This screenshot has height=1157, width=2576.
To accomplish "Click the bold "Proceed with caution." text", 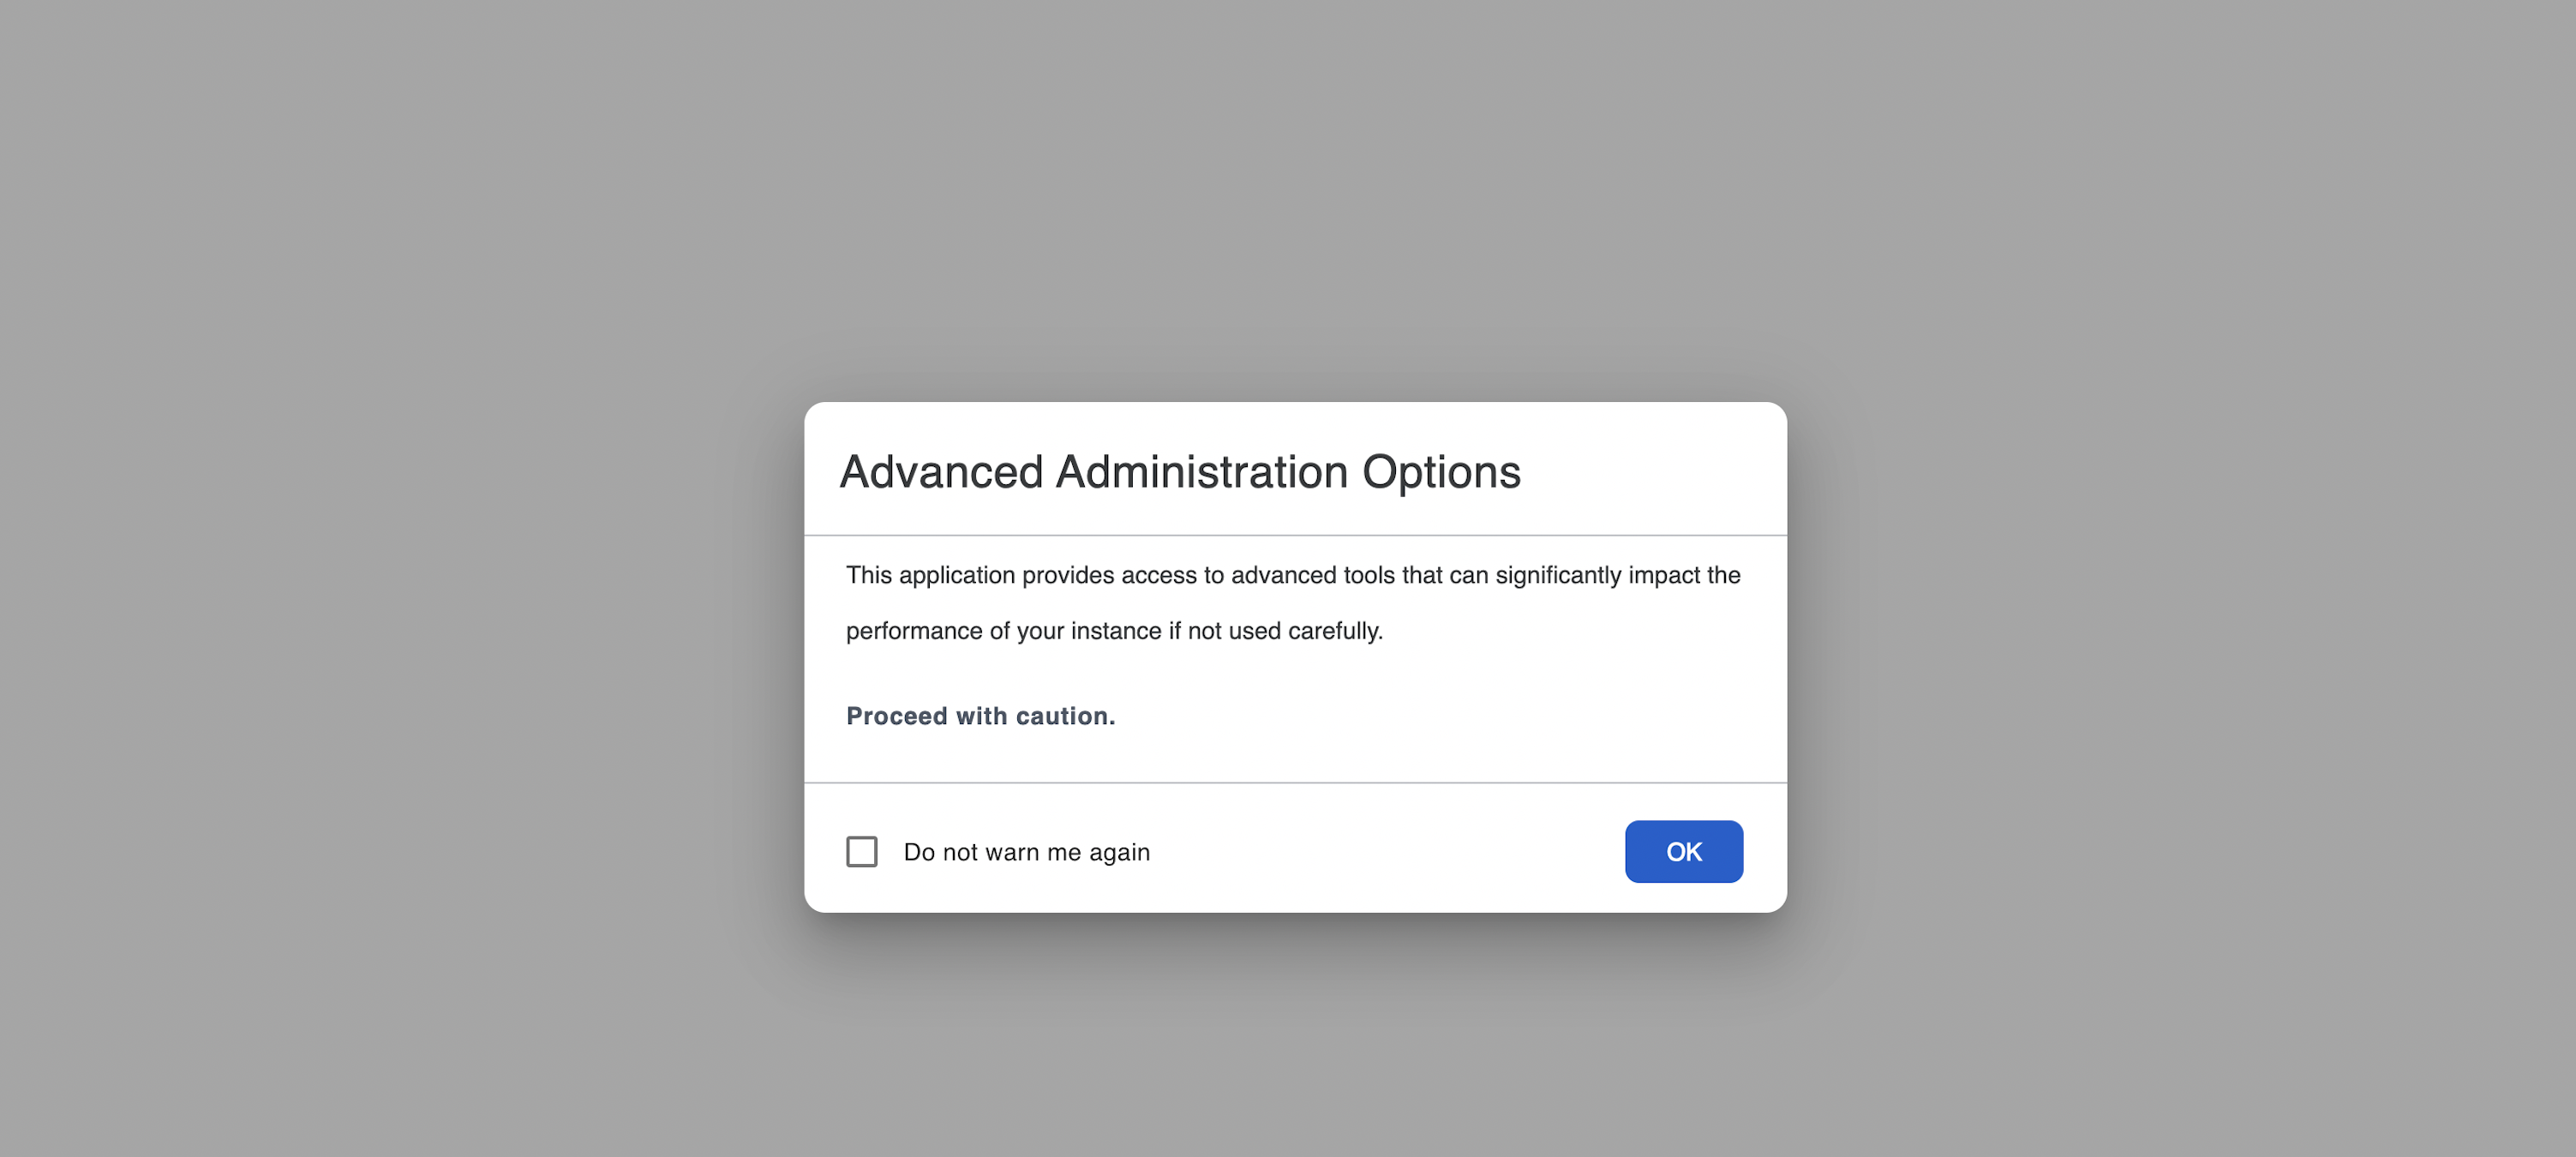I will tap(980, 716).
